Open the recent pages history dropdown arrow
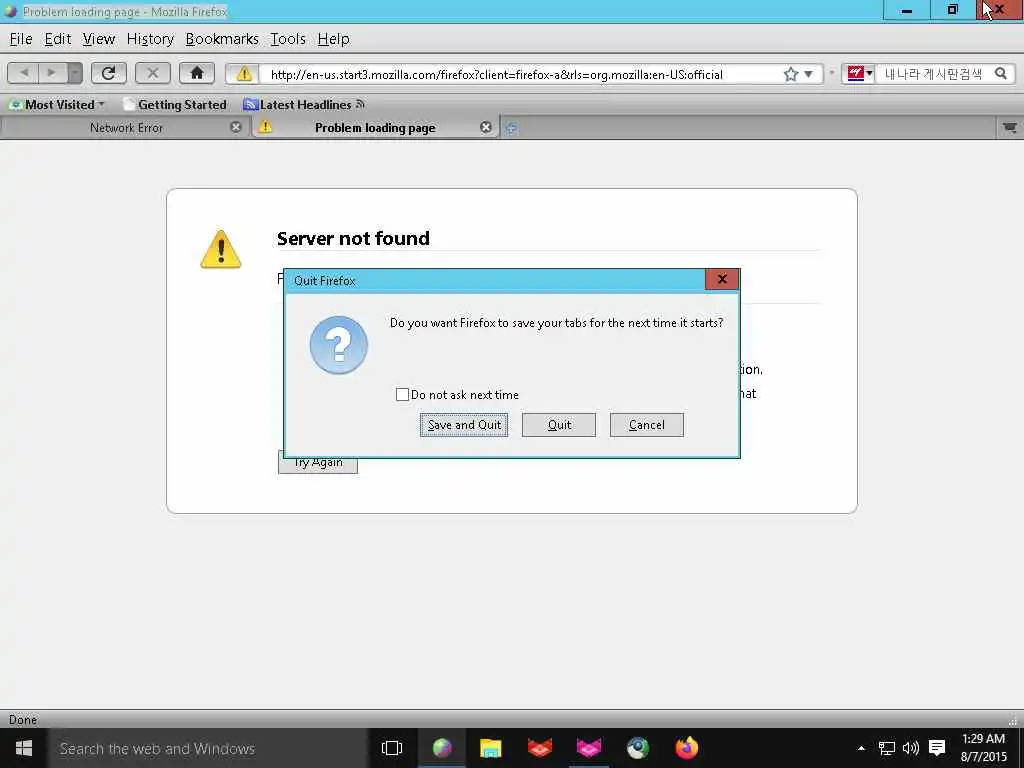Viewport: 1024px width, 768px height. coord(75,73)
